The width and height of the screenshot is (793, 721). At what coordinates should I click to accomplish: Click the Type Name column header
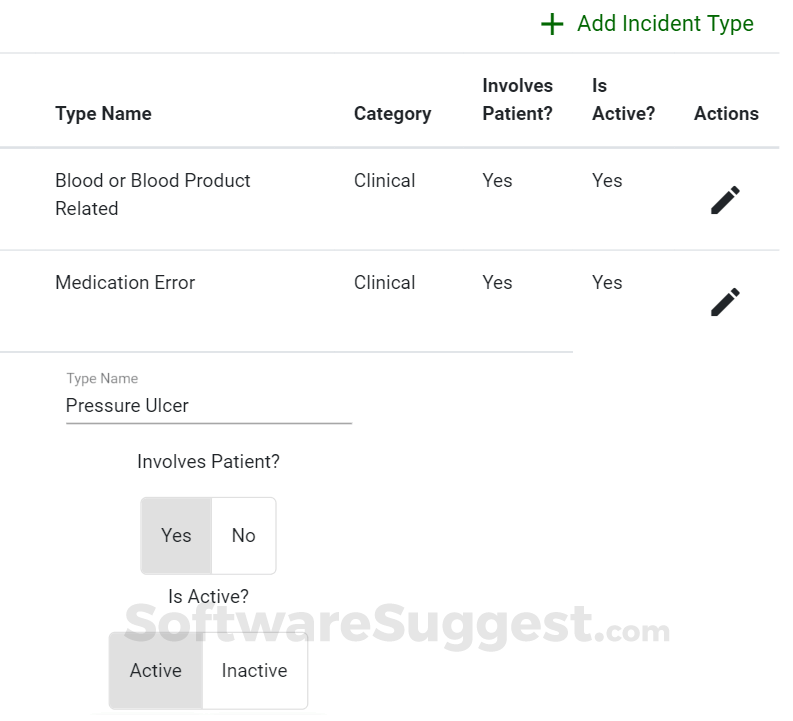coord(103,113)
